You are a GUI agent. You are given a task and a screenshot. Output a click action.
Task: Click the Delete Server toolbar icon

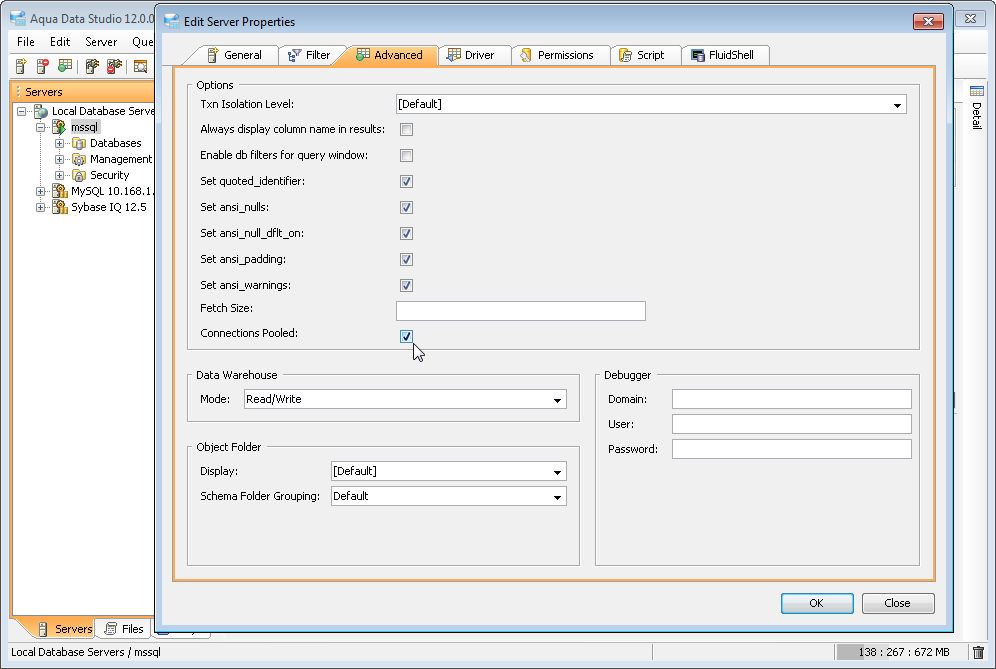pos(43,66)
